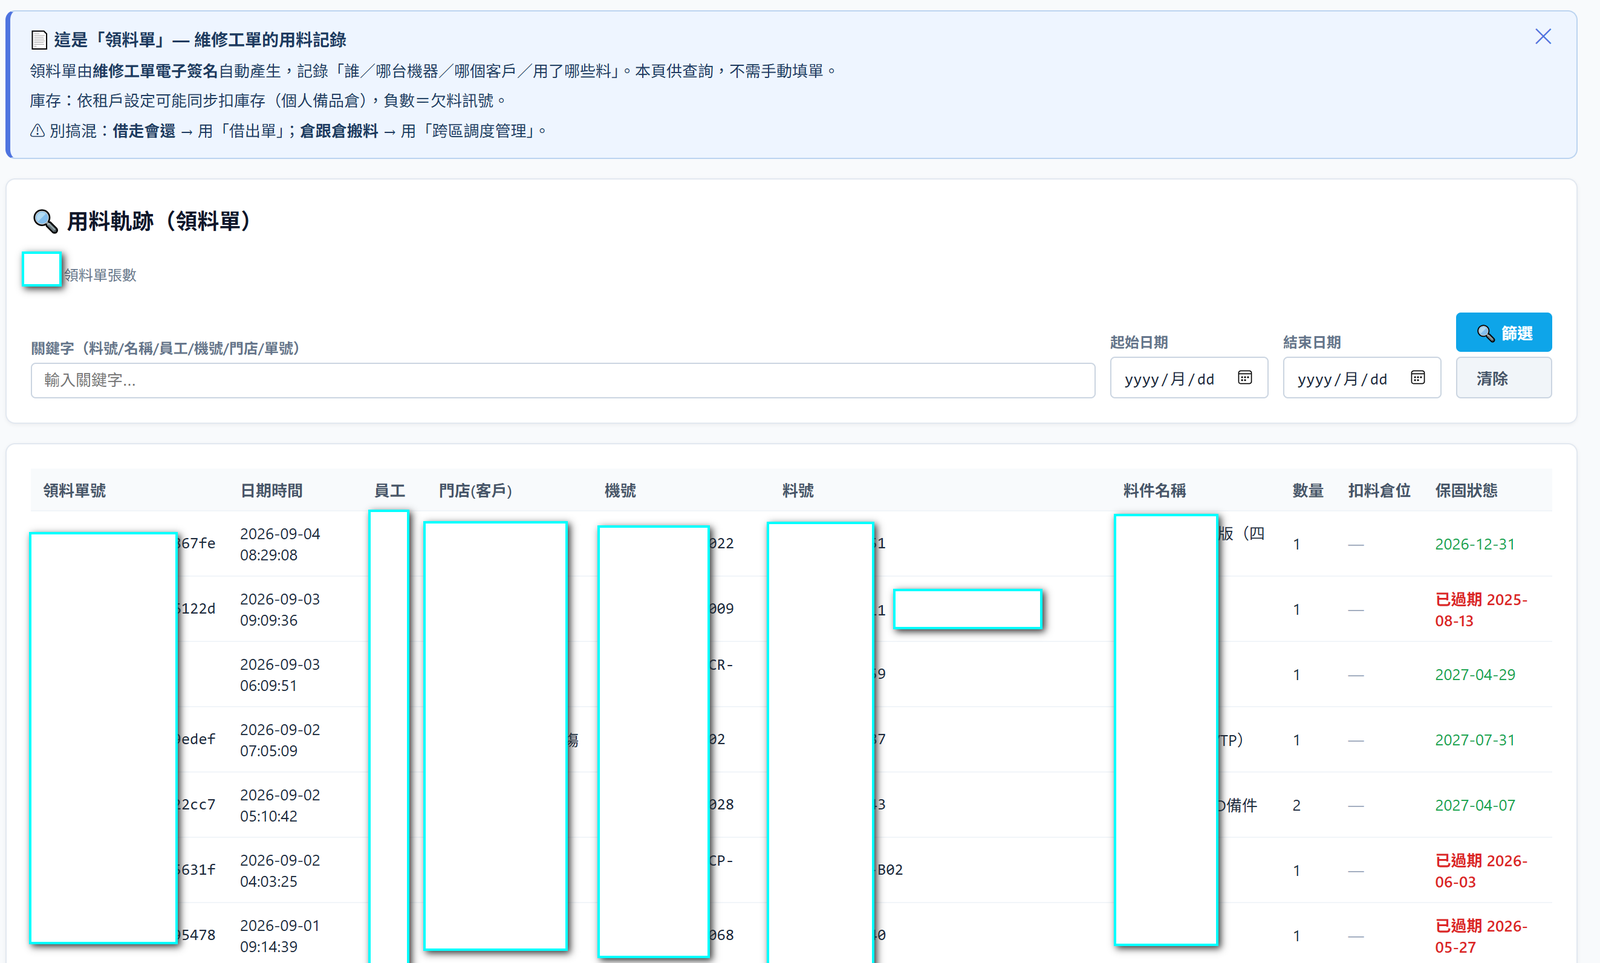Click quantity 2 in the 2027-04-07 row

pos(1297,805)
